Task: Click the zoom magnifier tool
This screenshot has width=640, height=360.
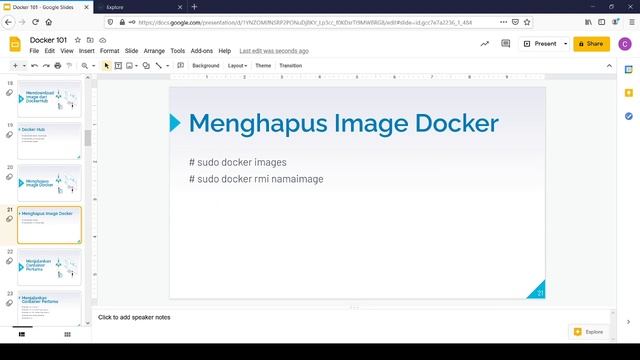Action: pyautogui.click(x=84, y=66)
